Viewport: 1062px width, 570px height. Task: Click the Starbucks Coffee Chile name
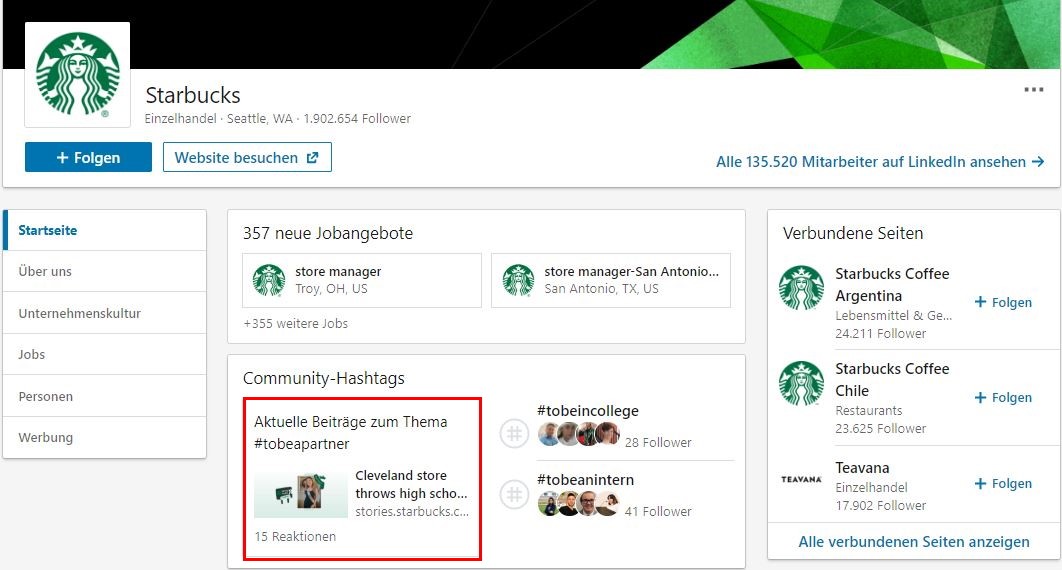click(x=892, y=380)
